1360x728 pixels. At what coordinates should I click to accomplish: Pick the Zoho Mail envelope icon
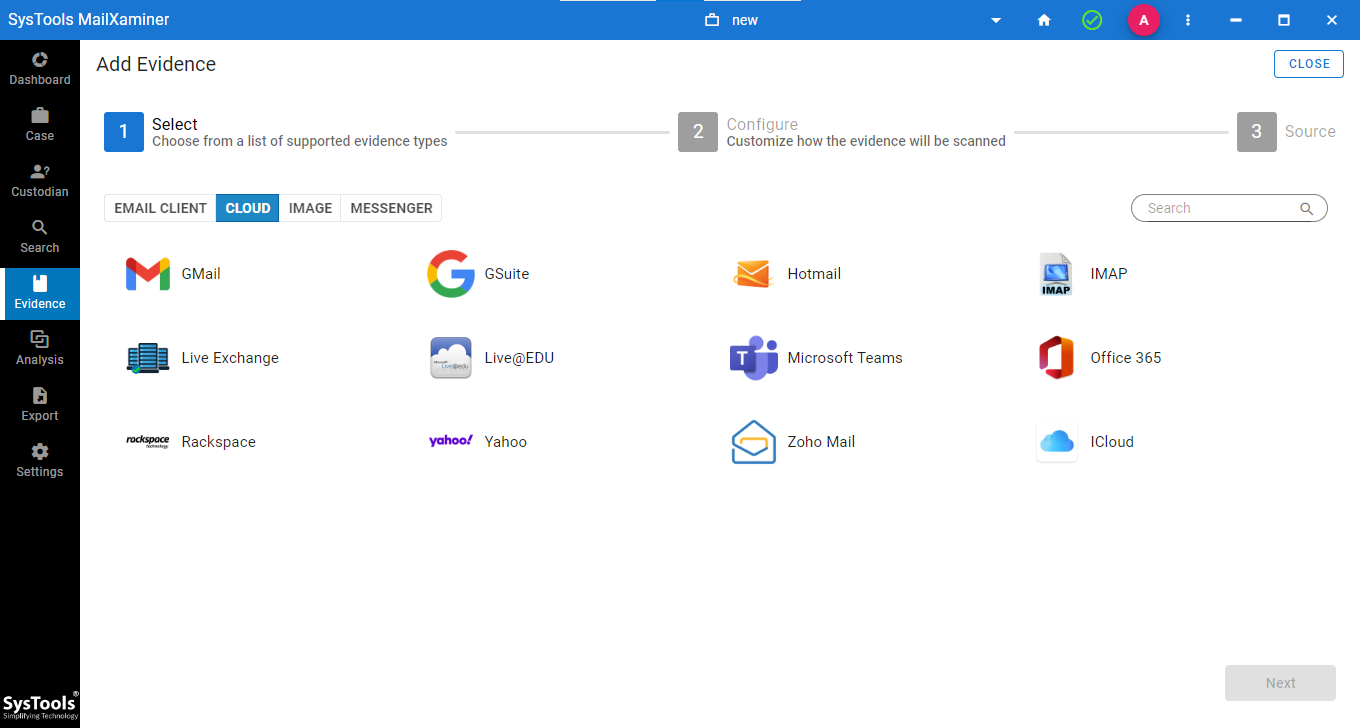click(x=754, y=442)
